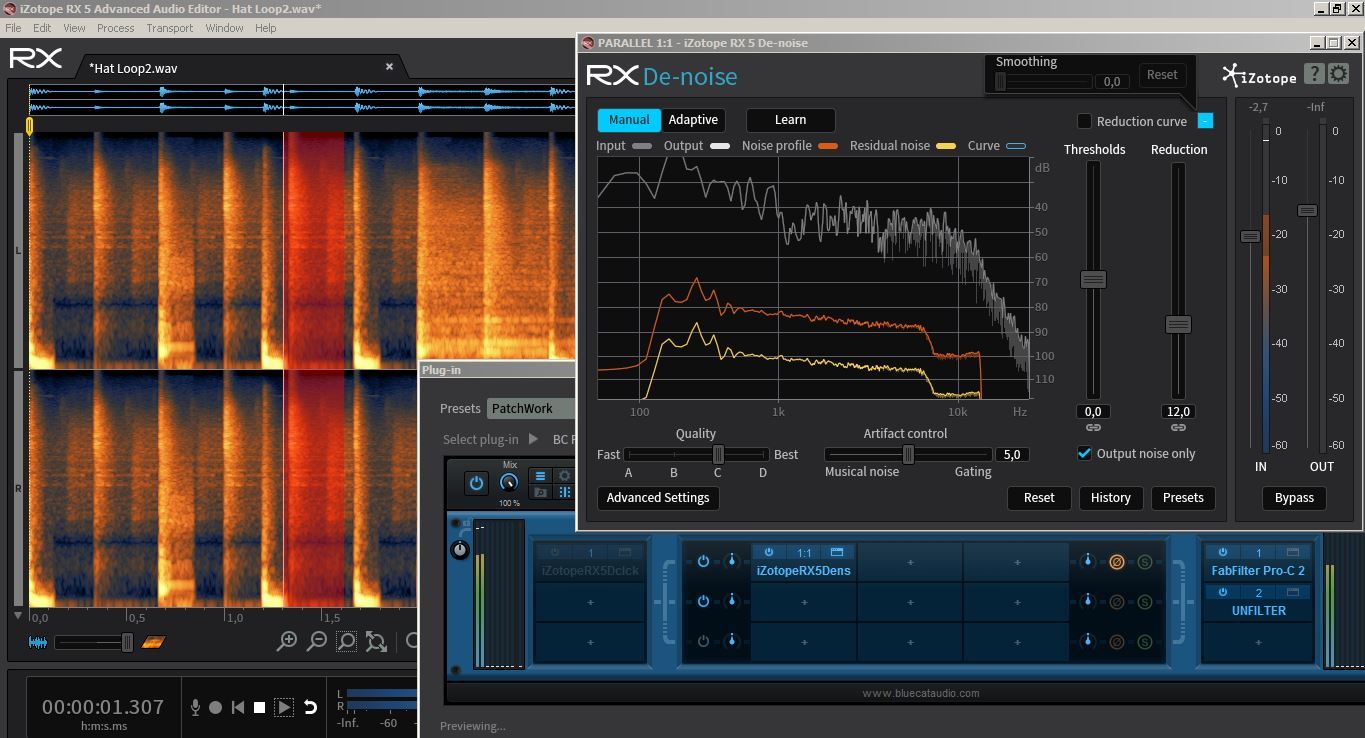This screenshot has height=738, width=1365.
Task: Click the Bypass button under meters
Action: coord(1294,498)
